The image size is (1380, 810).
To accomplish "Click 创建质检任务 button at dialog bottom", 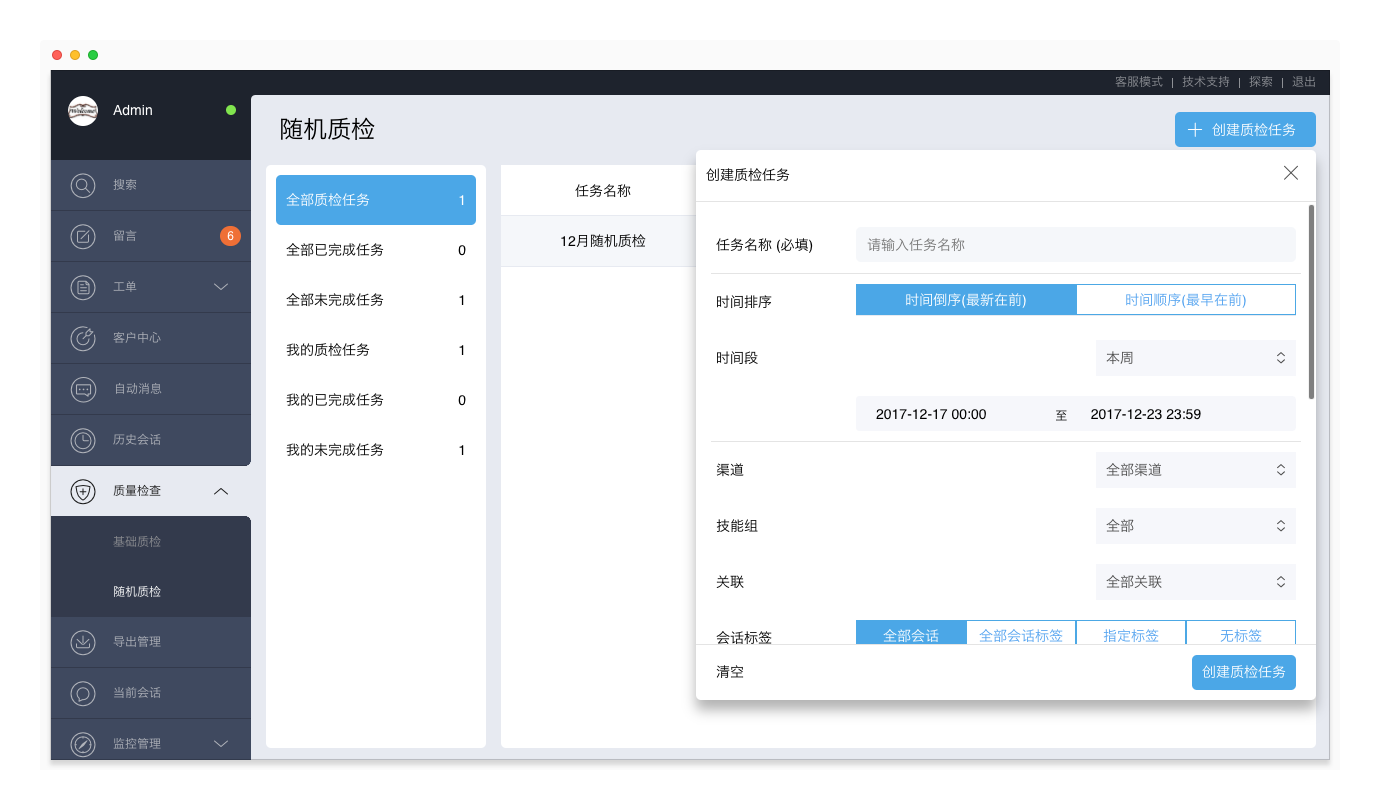I will (1243, 672).
